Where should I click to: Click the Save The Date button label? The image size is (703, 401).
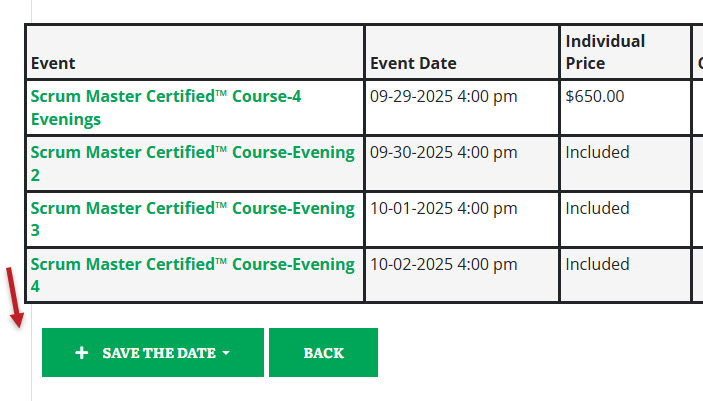point(159,353)
